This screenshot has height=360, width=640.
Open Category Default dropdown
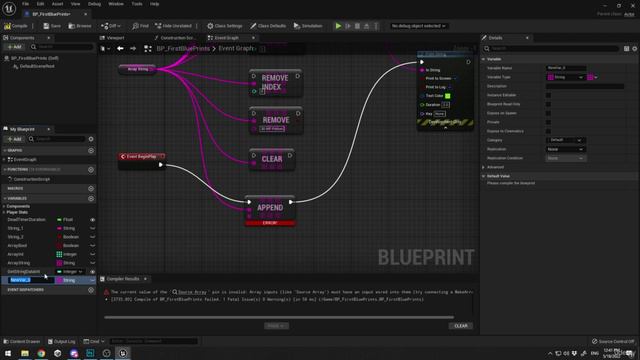pyautogui.click(x=566, y=140)
